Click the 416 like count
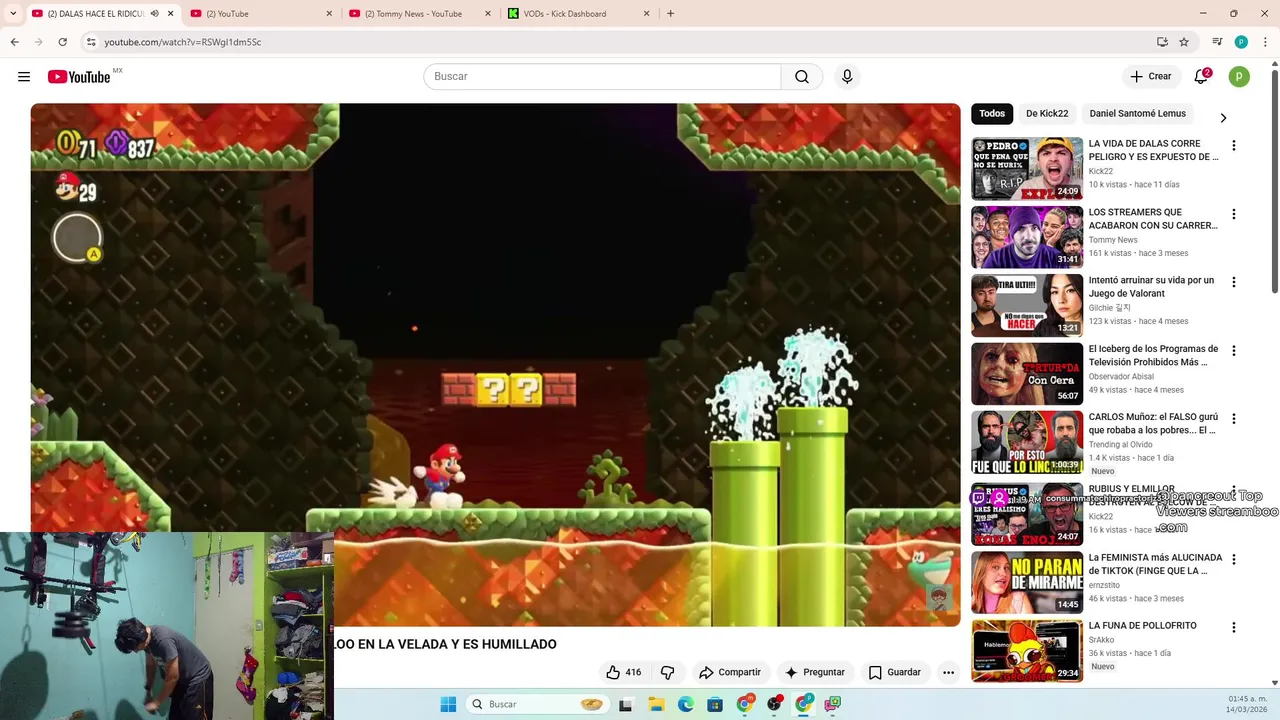1280x720 pixels. point(633,672)
